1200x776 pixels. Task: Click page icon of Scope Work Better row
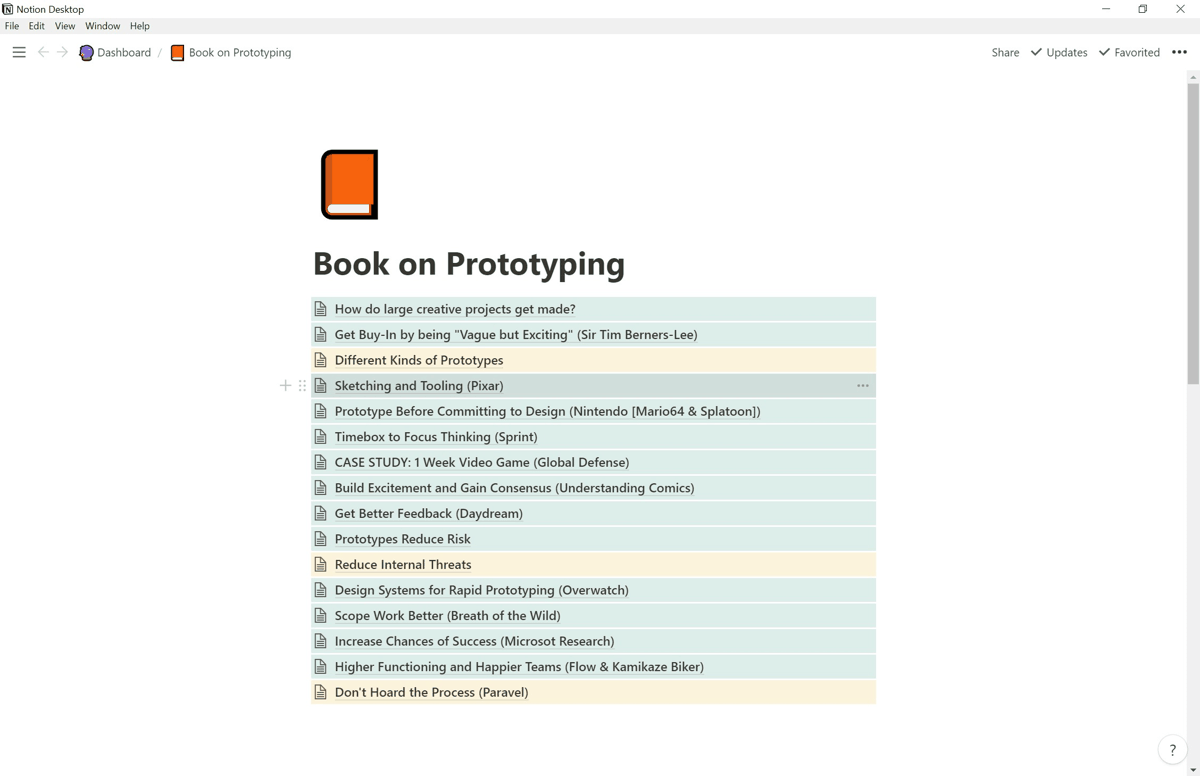coord(320,615)
